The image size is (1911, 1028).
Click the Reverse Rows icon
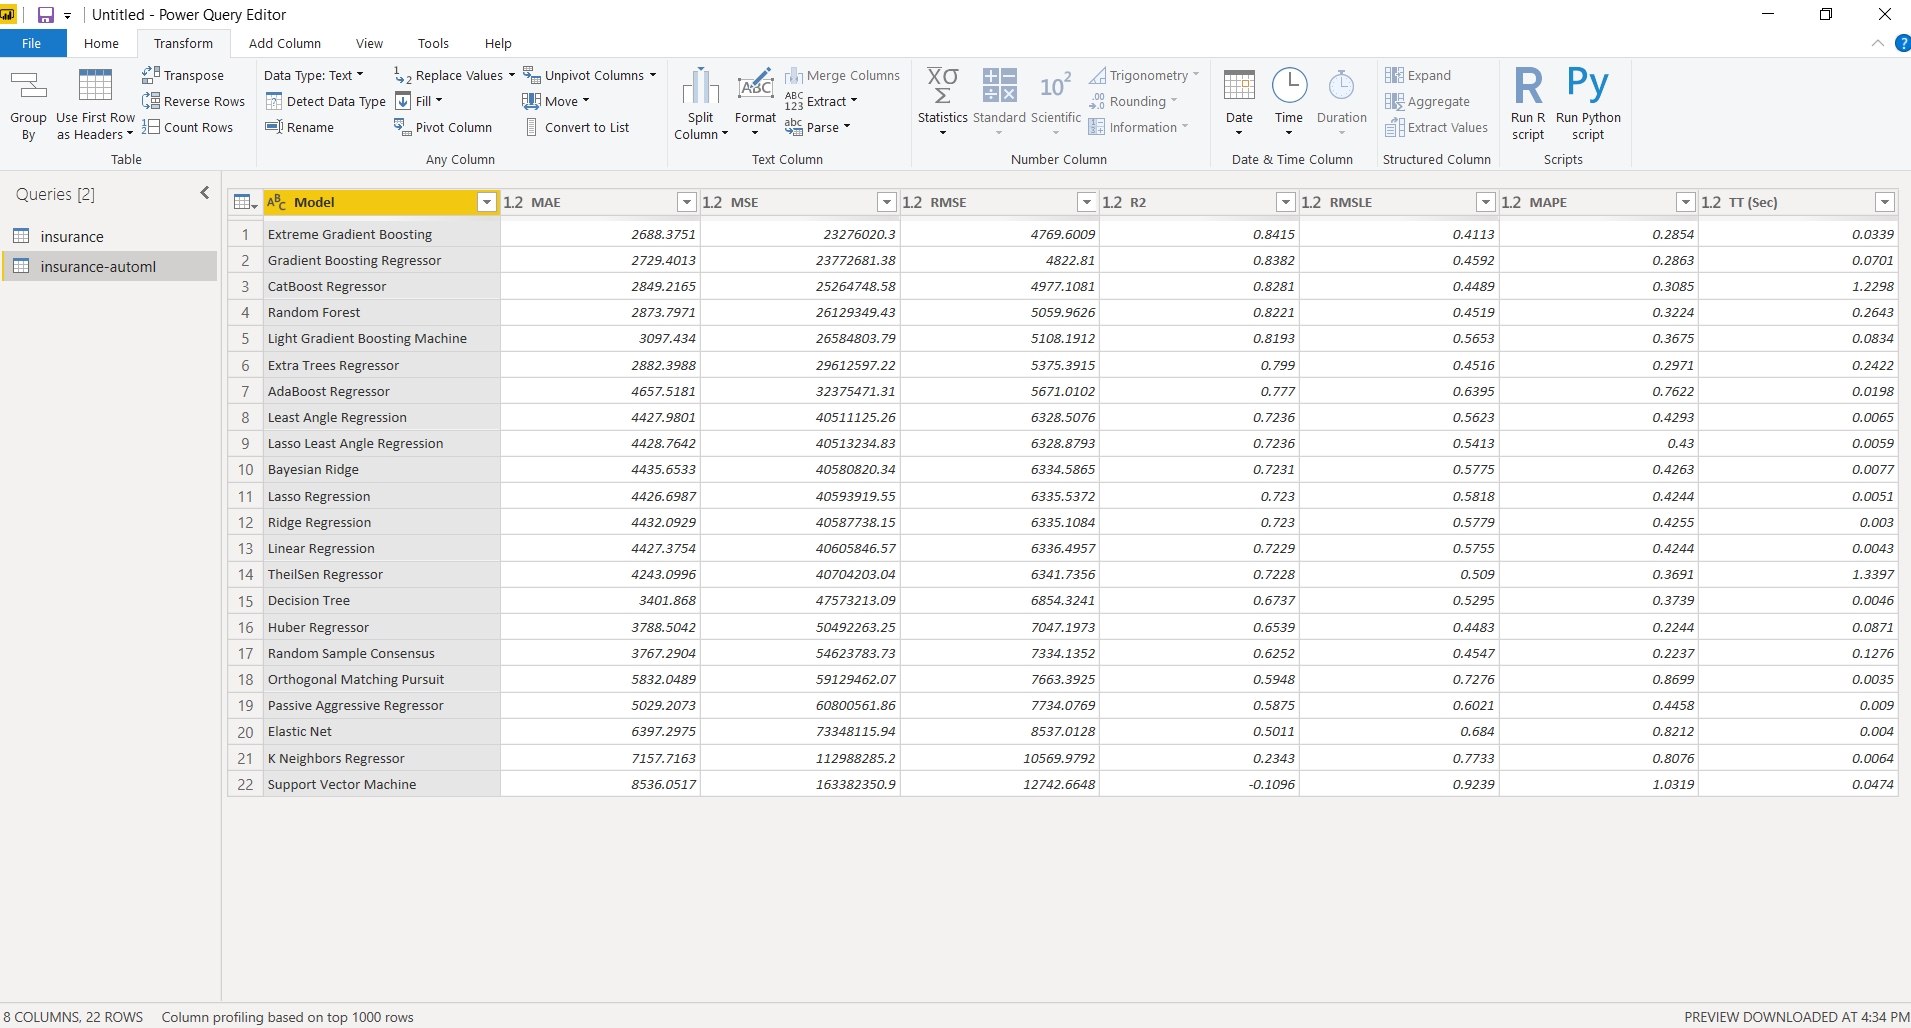(151, 101)
